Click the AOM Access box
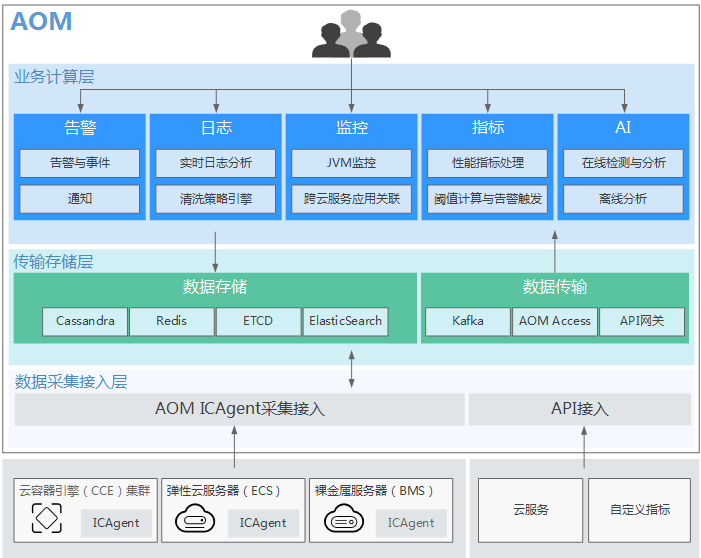 tap(555, 321)
